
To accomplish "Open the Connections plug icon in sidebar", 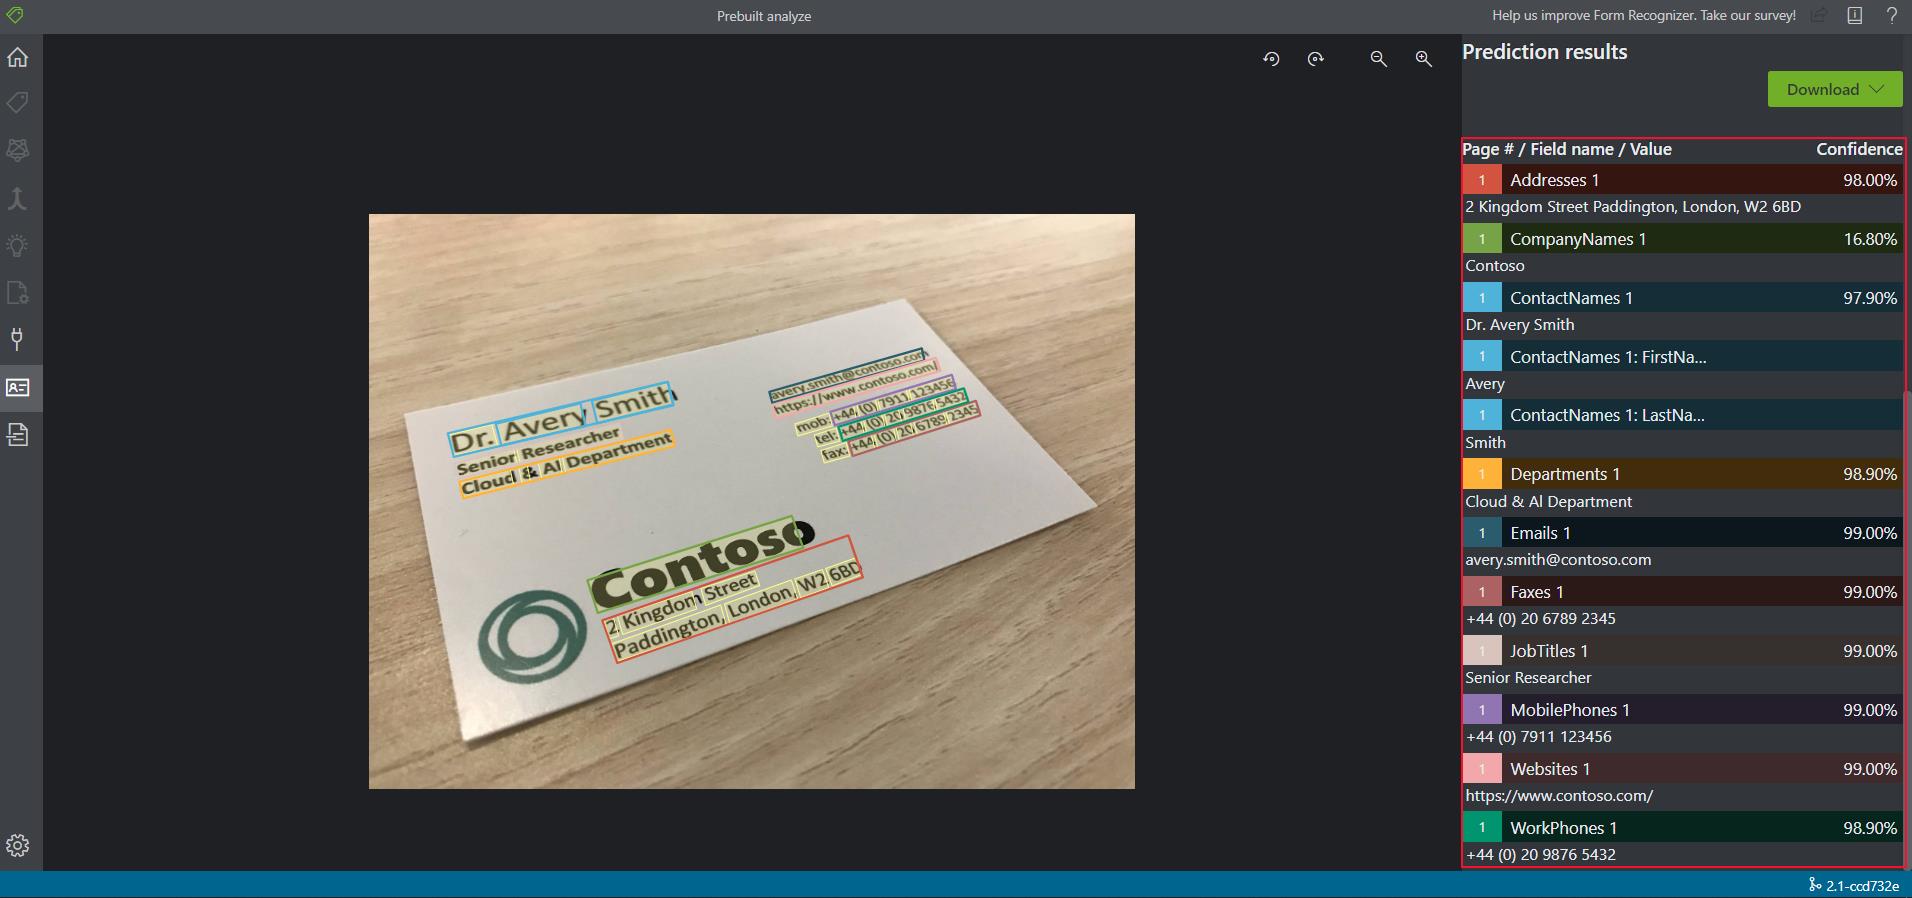I will pos(18,339).
